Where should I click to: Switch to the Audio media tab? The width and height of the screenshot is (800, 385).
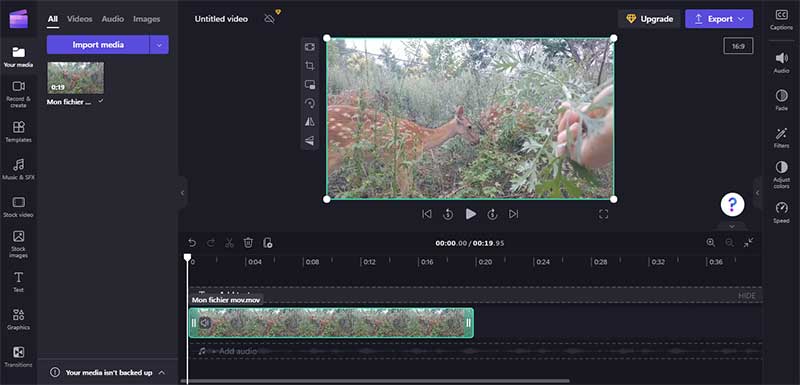(113, 19)
